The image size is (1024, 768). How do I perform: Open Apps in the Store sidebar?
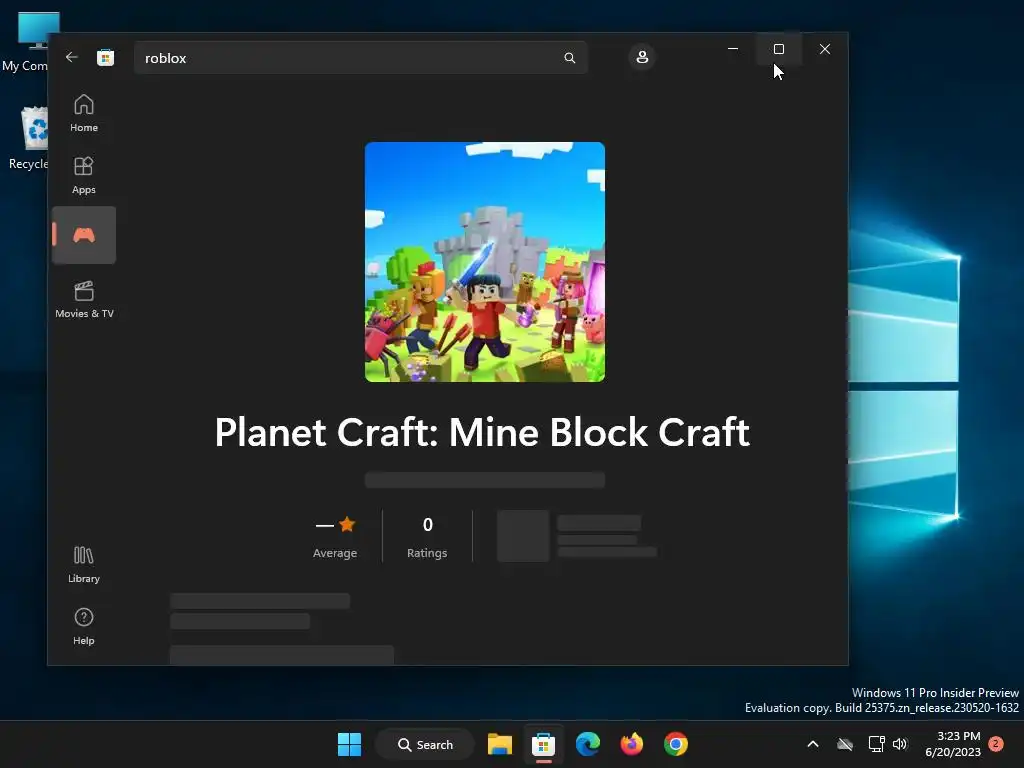click(x=84, y=175)
